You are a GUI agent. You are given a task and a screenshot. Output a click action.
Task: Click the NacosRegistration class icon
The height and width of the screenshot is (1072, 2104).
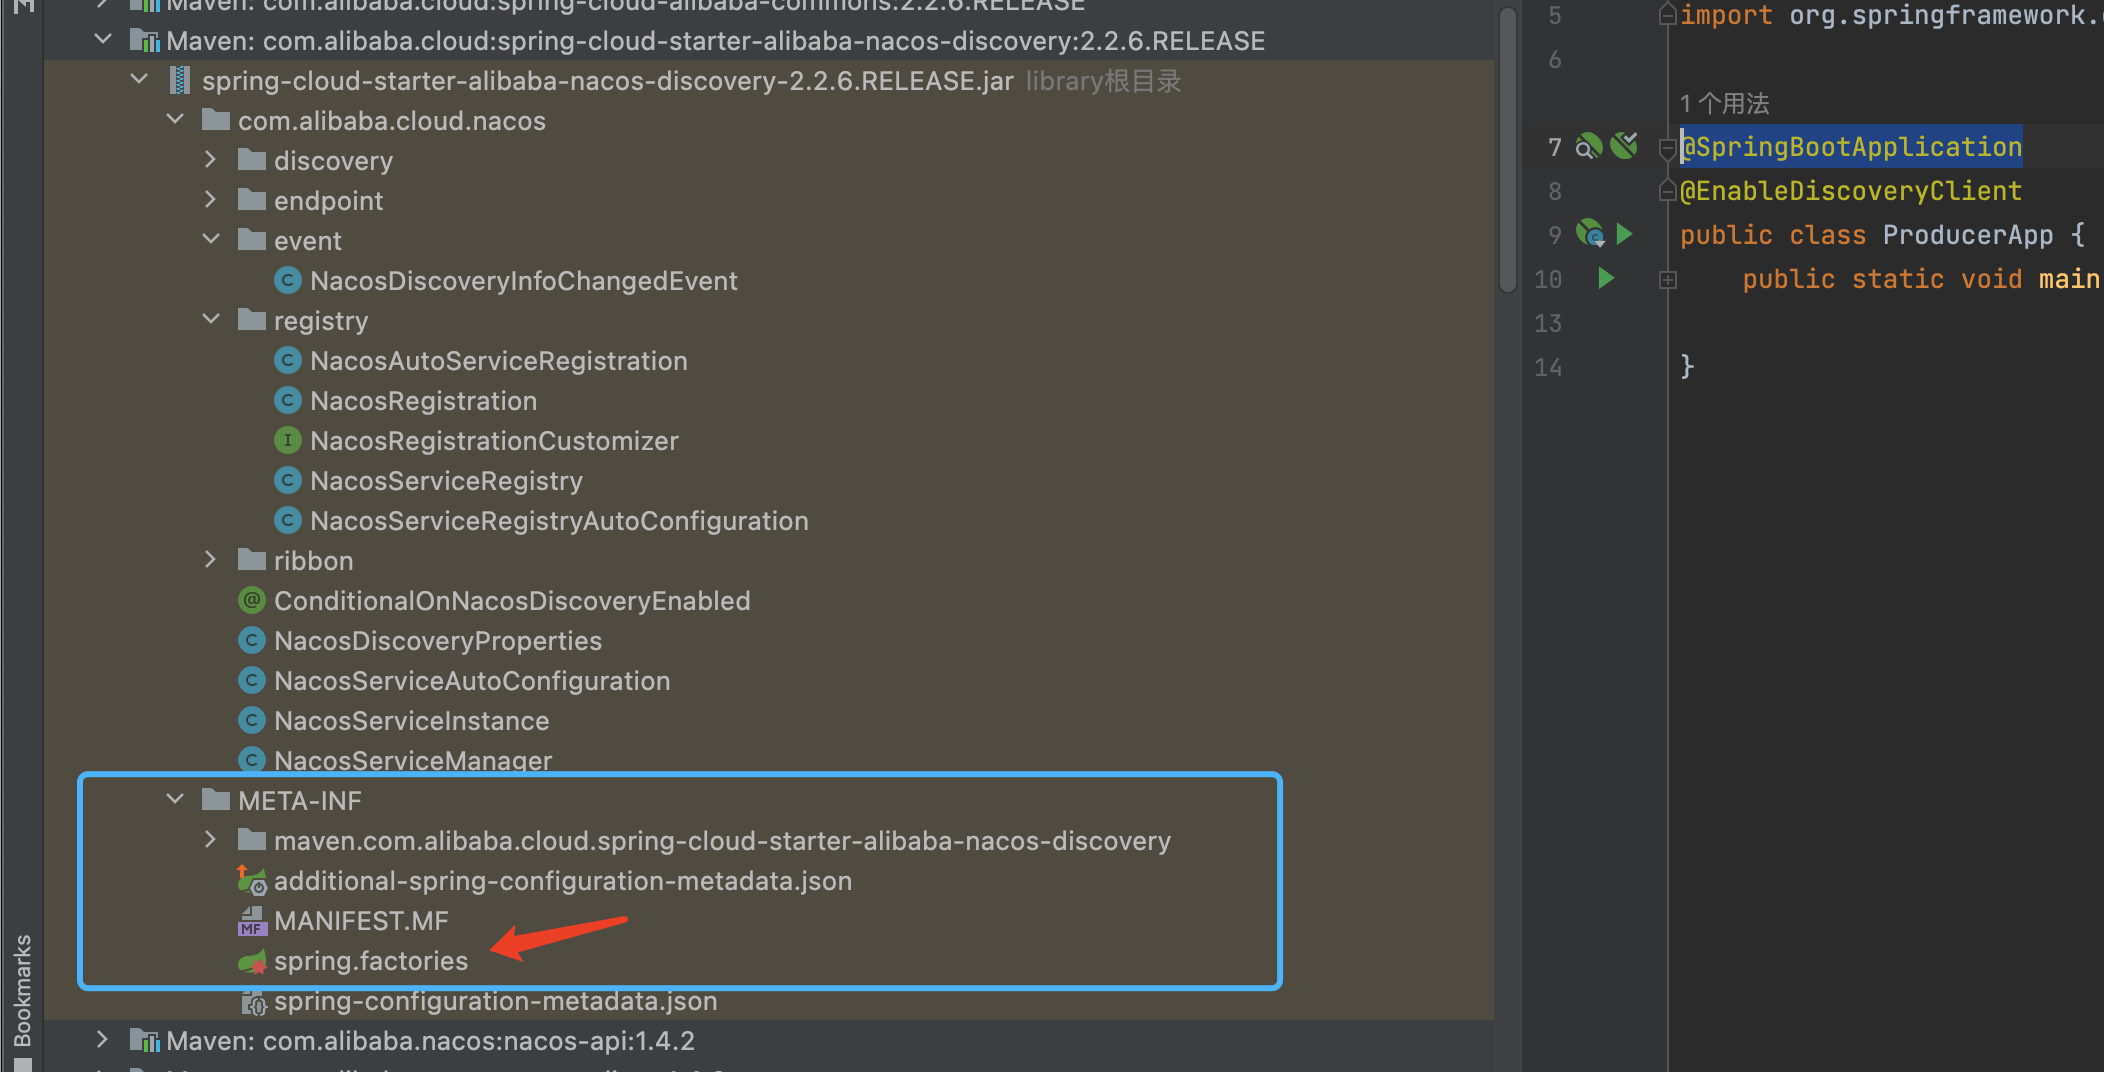(288, 400)
